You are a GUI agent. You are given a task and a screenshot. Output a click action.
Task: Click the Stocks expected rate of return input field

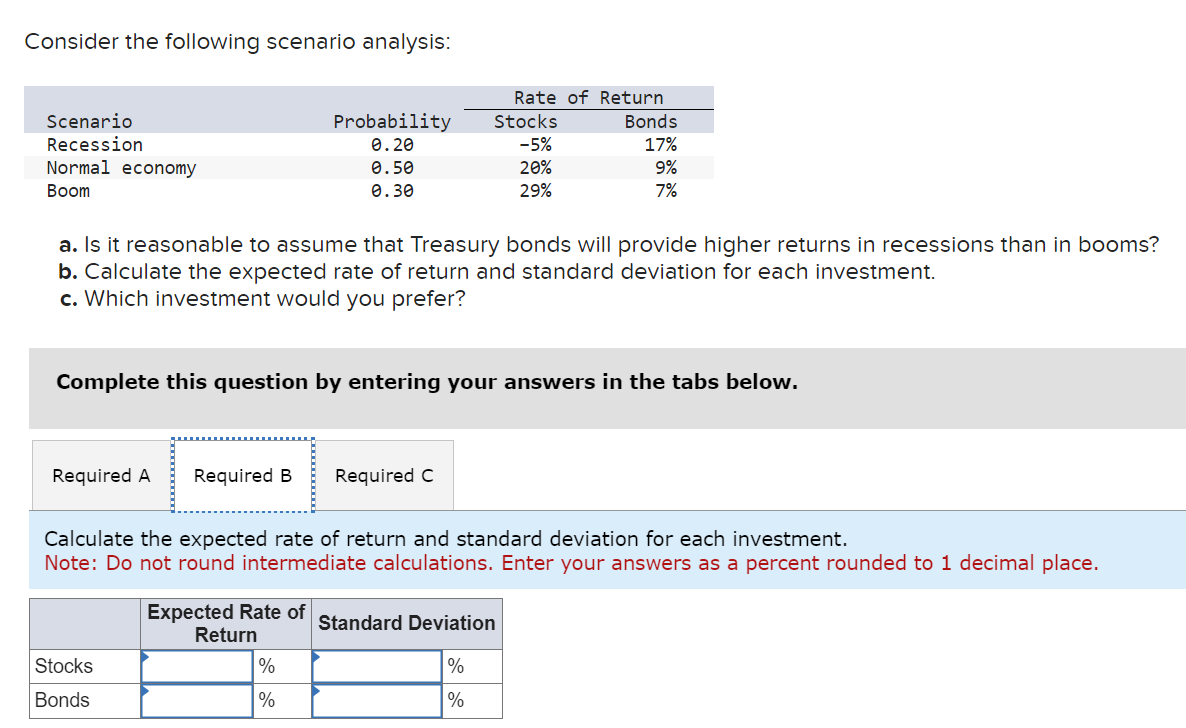[x=196, y=665]
